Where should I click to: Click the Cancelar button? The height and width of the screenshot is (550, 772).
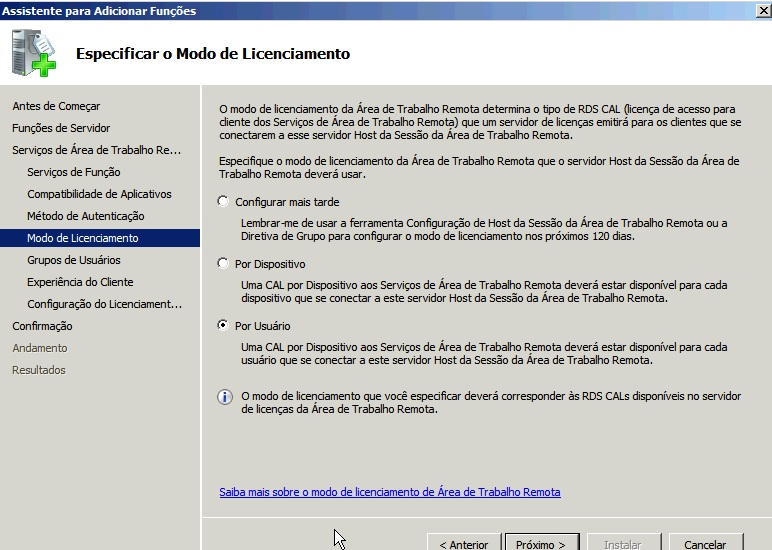point(706,543)
